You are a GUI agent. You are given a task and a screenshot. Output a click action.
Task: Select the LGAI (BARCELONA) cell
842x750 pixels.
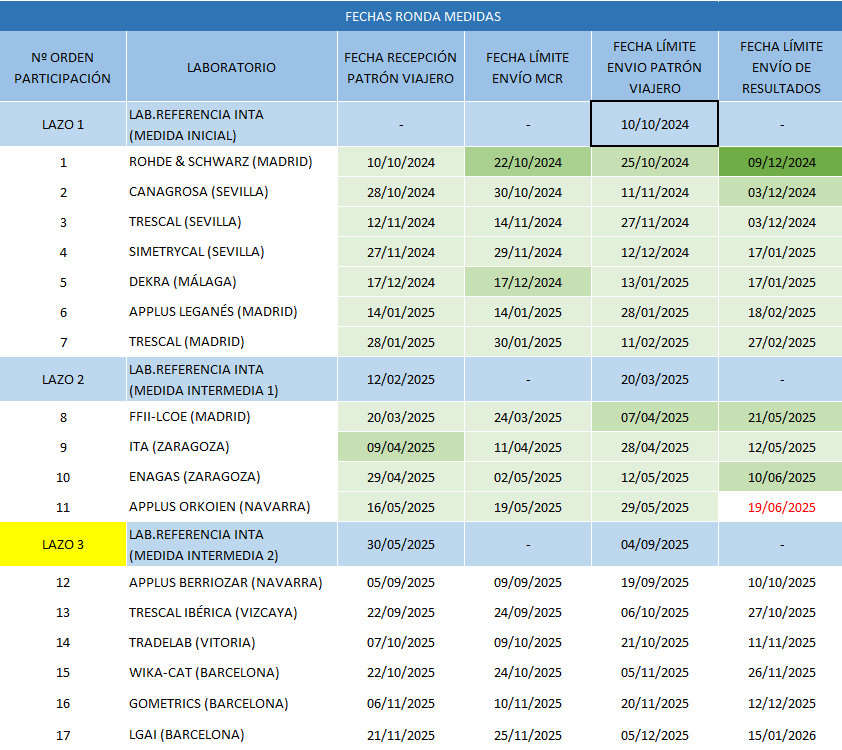point(231,734)
